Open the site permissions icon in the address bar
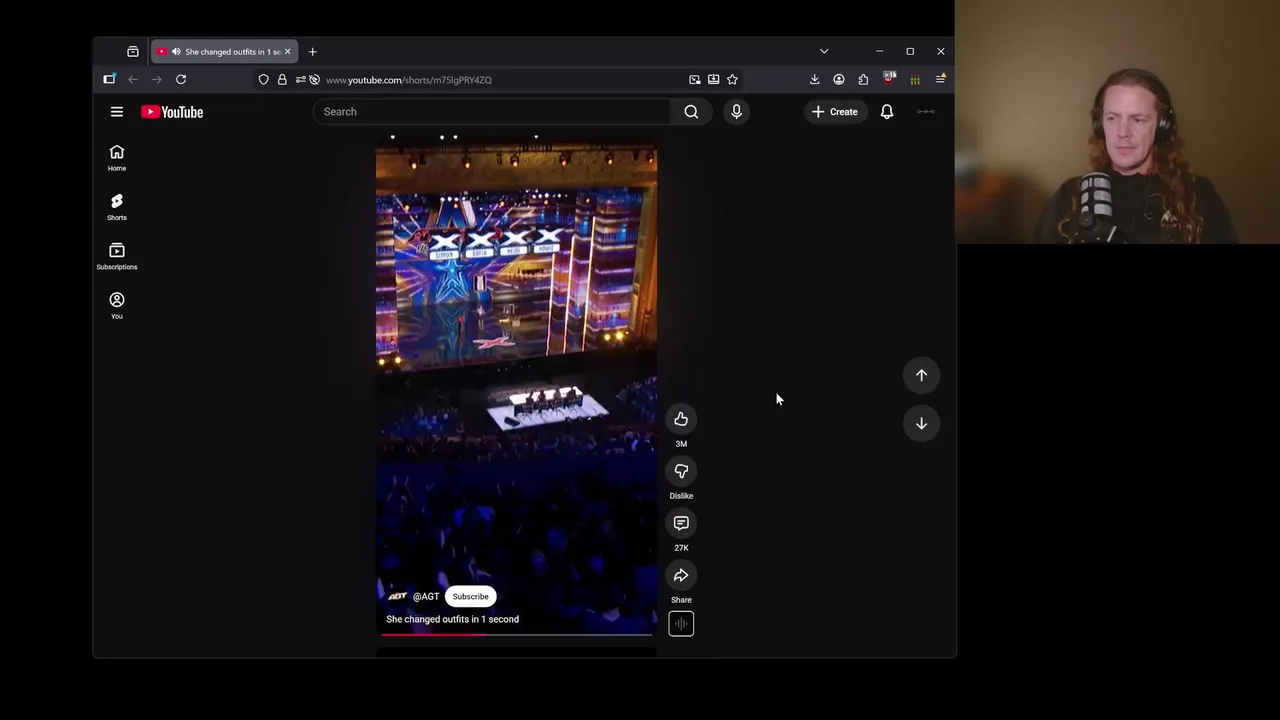This screenshot has height=720, width=1280. pyautogui.click(x=301, y=79)
